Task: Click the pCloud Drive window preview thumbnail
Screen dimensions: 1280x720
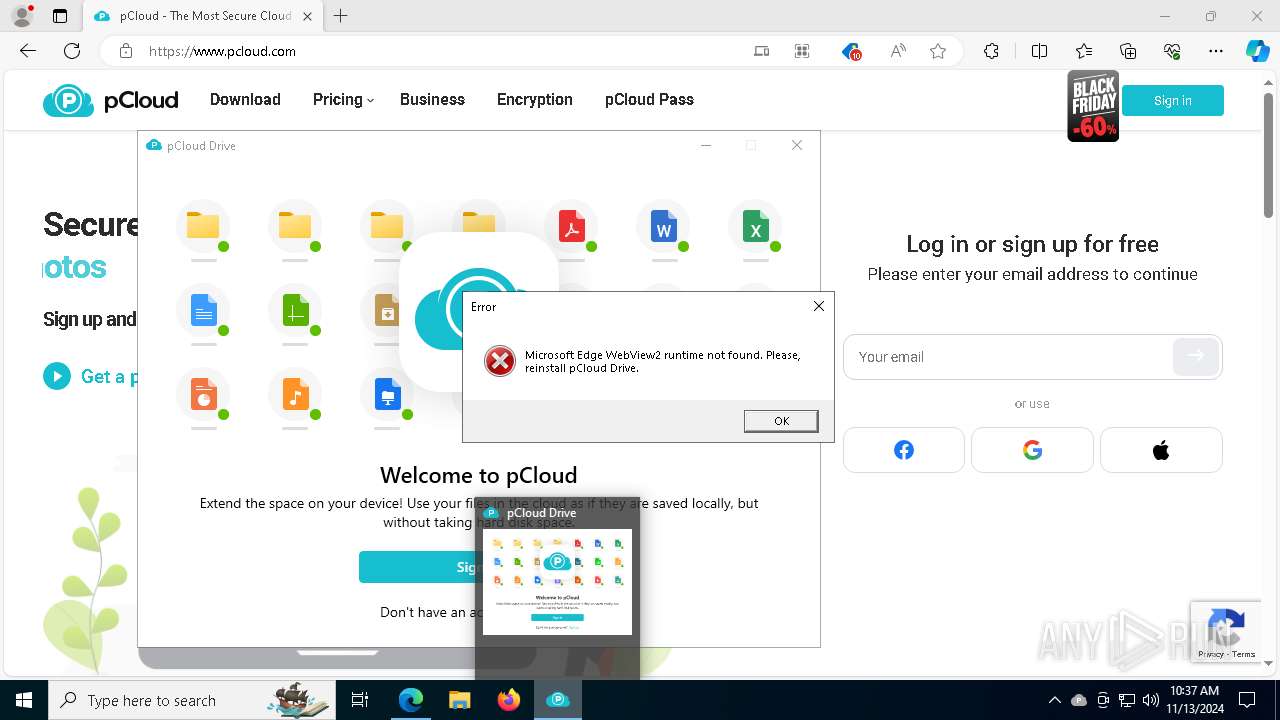Action: 557,582
